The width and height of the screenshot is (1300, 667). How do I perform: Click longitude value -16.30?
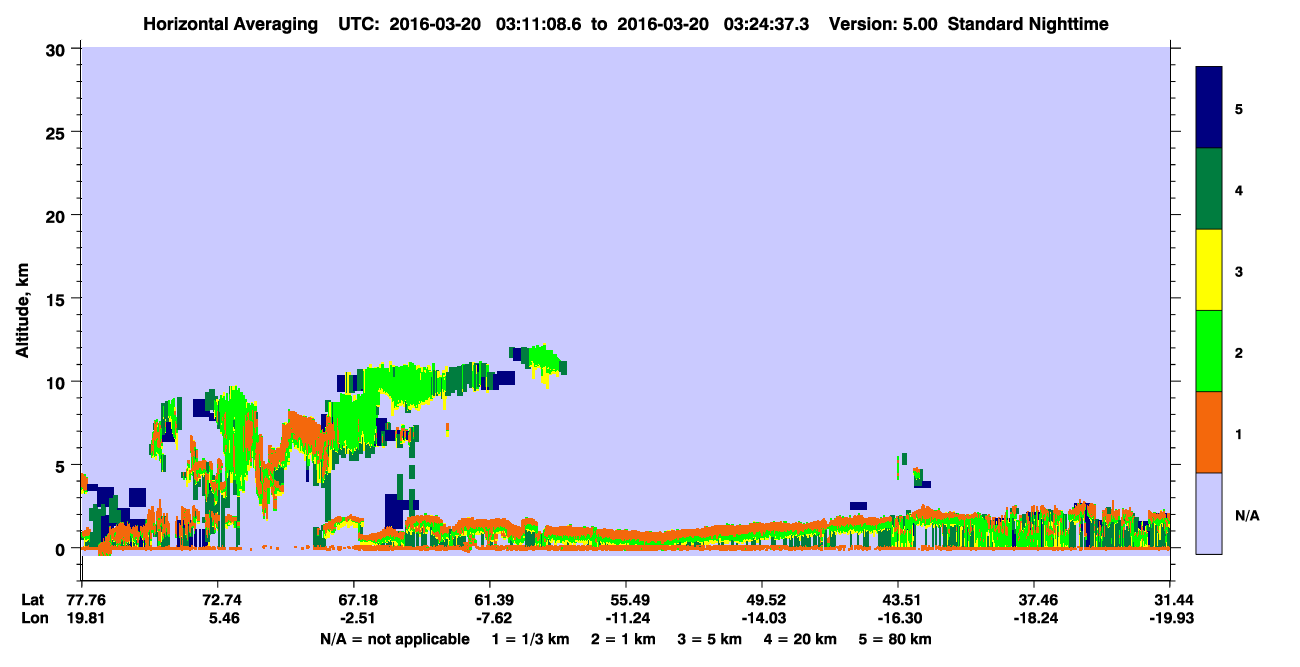click(898, 618)
